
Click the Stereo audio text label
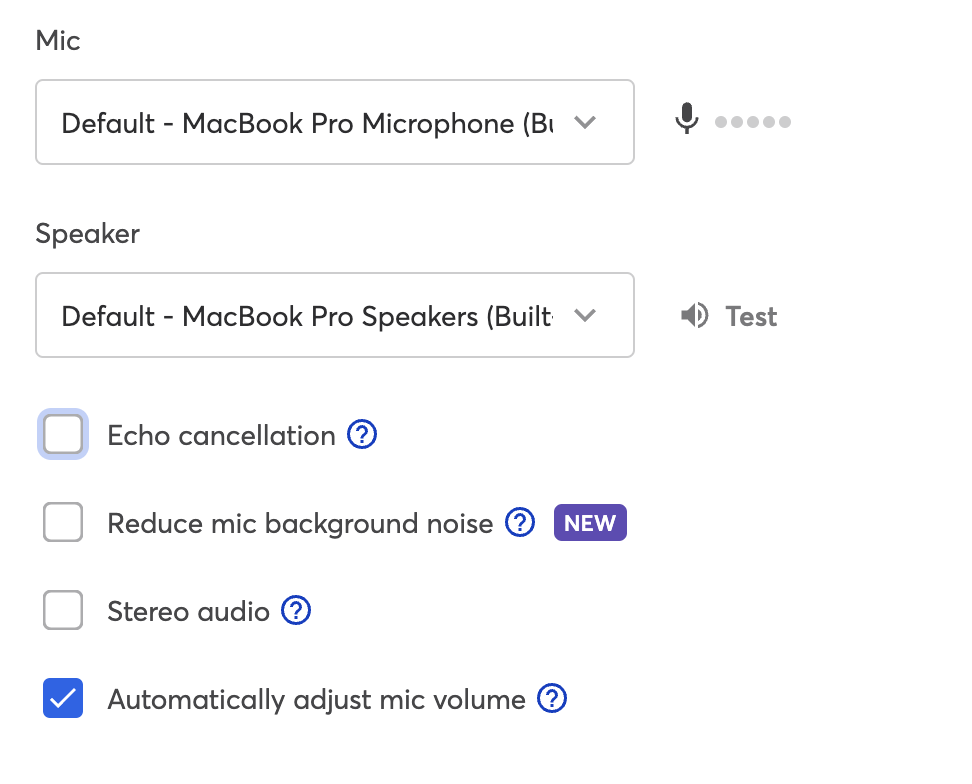click(188, 611)
